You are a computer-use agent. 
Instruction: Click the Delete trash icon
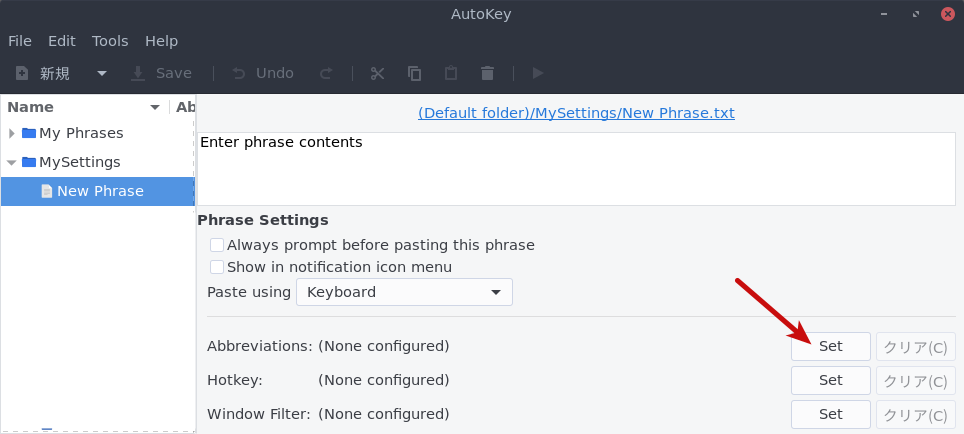point(488,73)
